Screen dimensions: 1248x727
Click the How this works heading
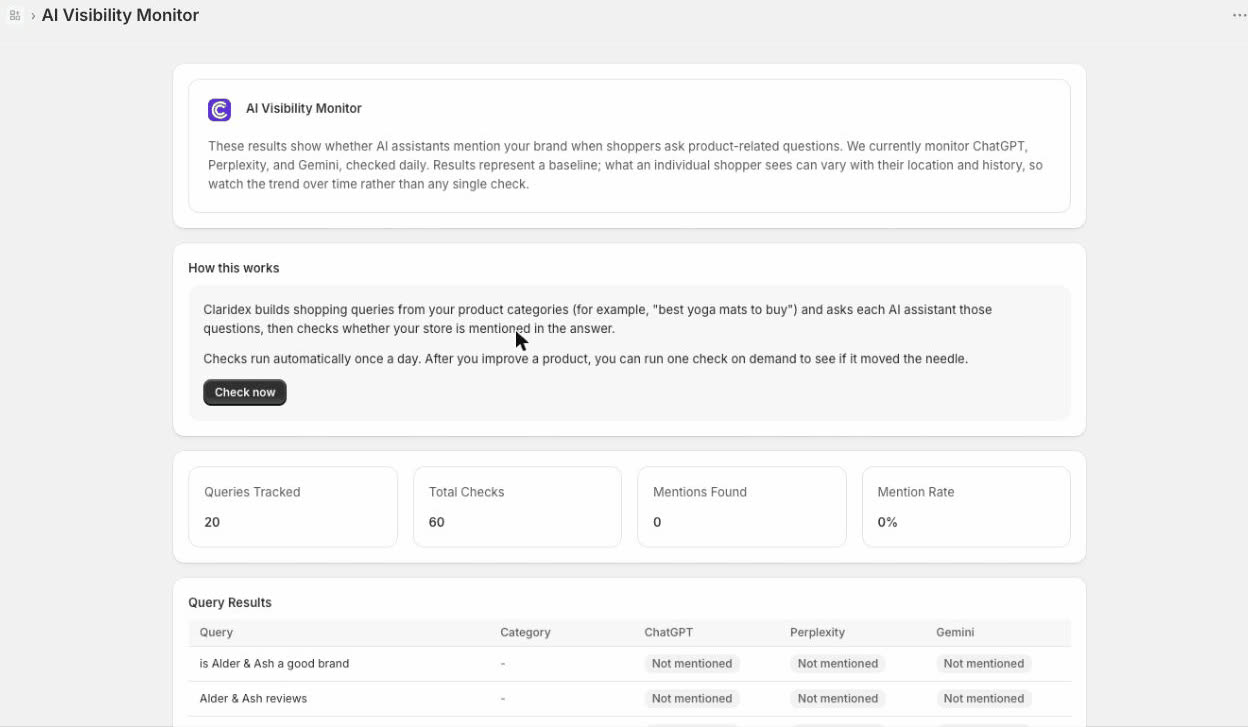[x=234, y=268]
